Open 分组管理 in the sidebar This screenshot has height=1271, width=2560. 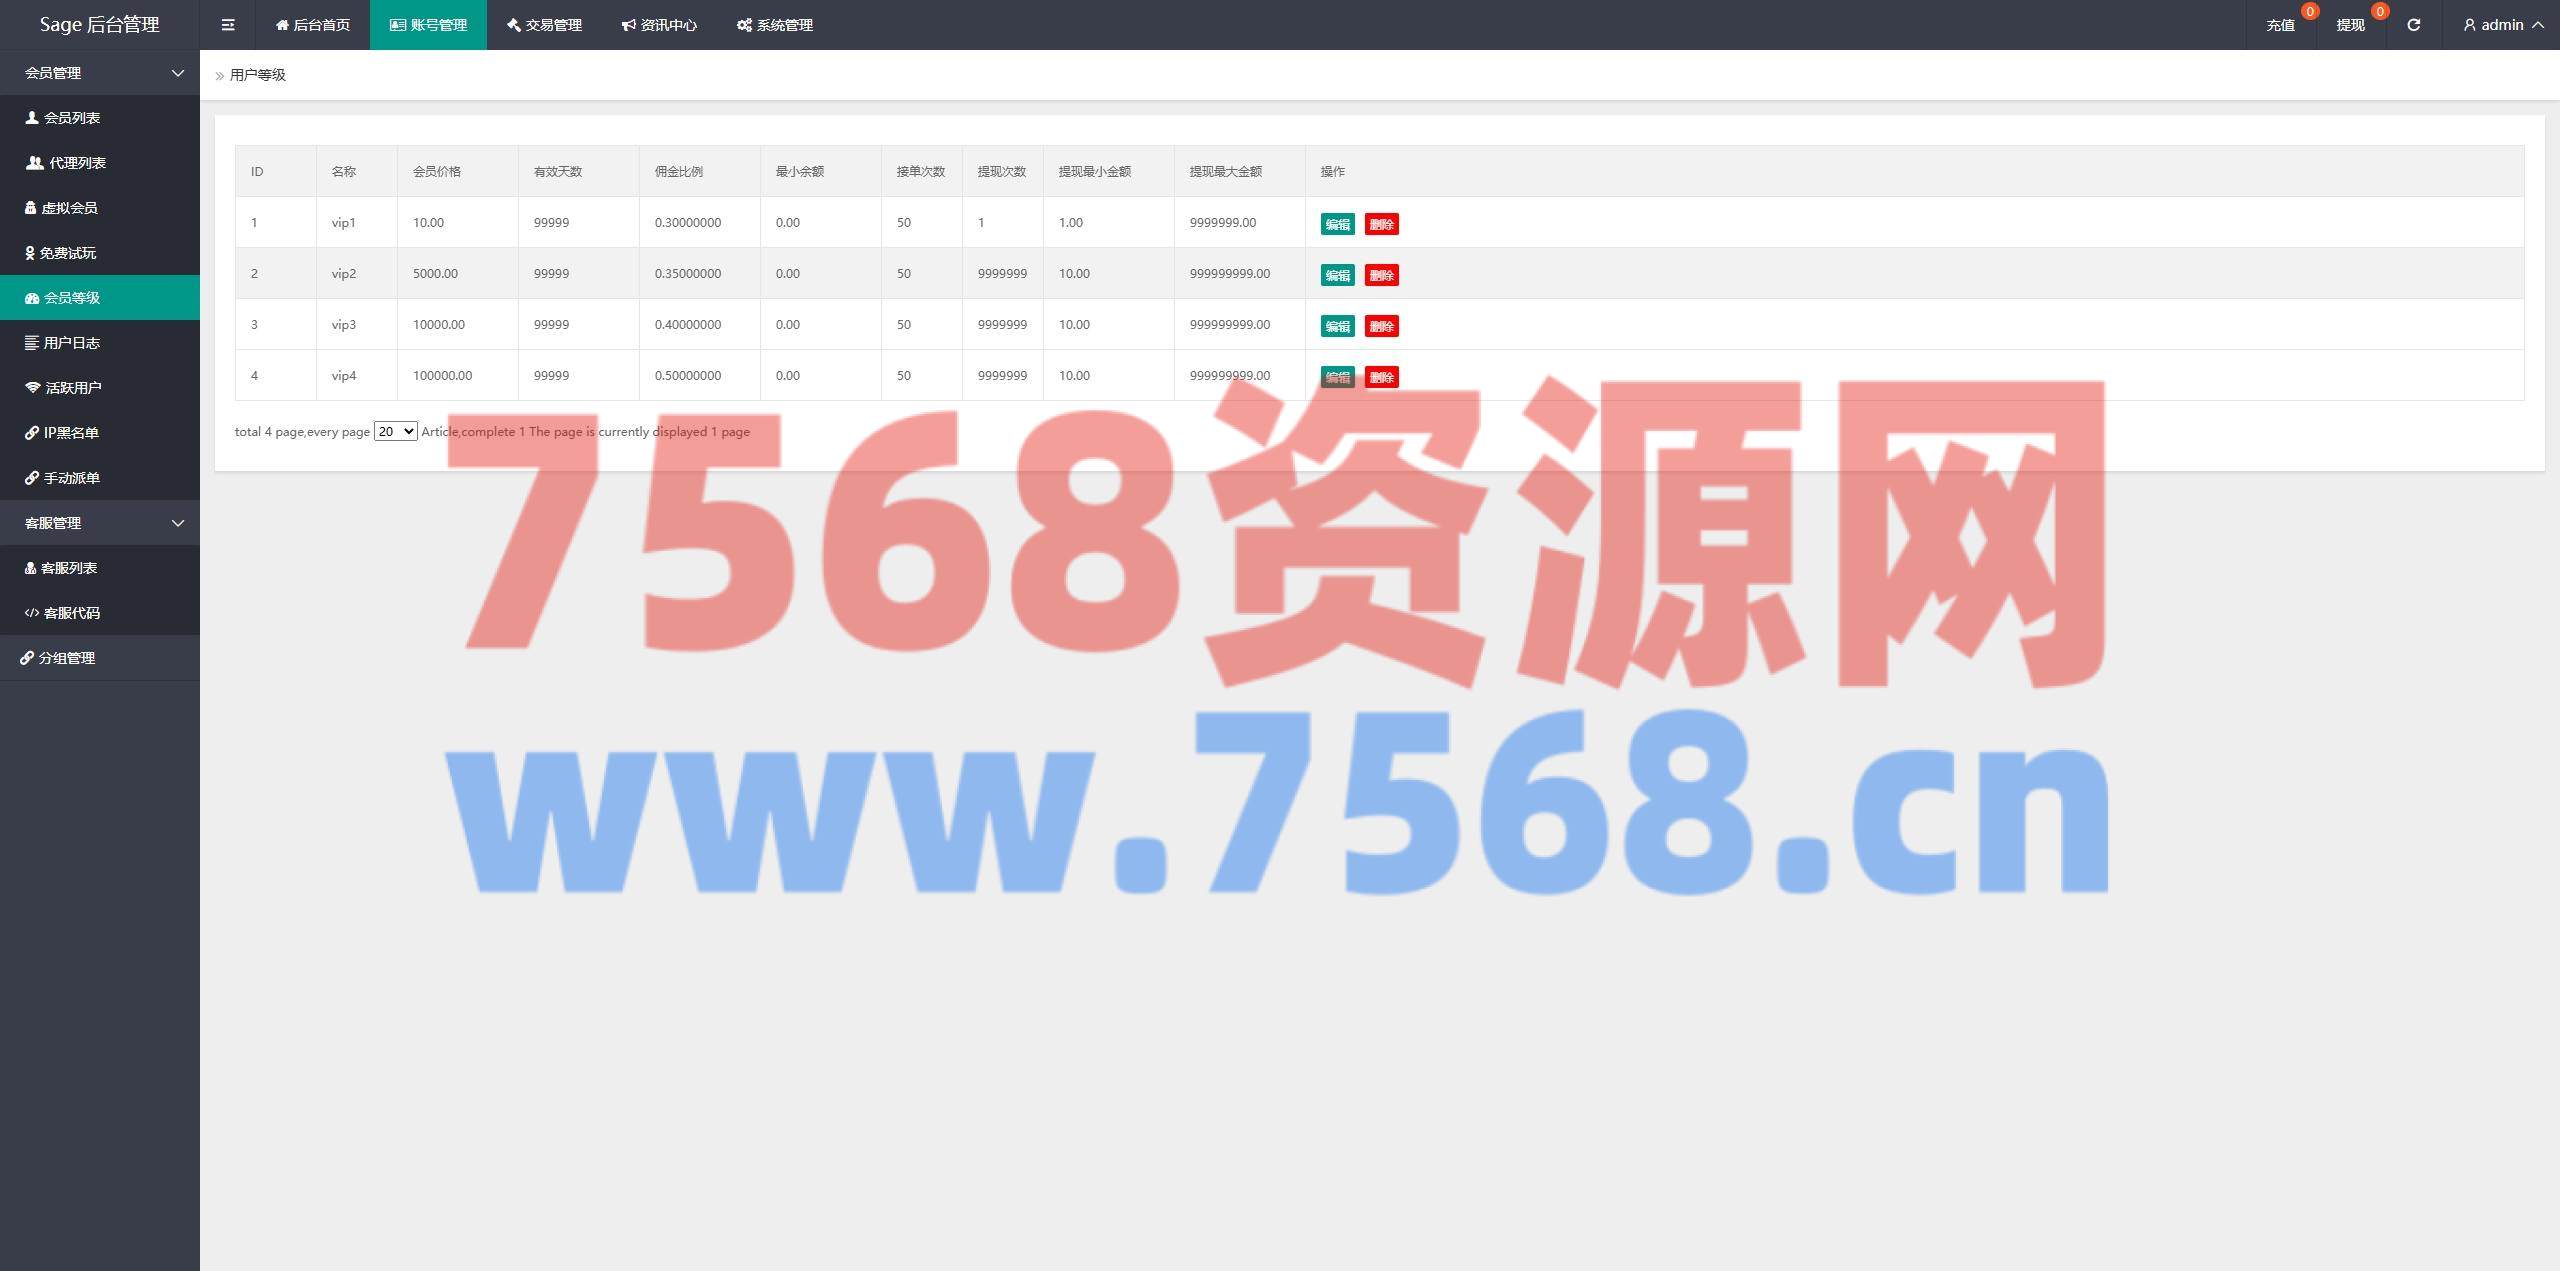(66, 658)
